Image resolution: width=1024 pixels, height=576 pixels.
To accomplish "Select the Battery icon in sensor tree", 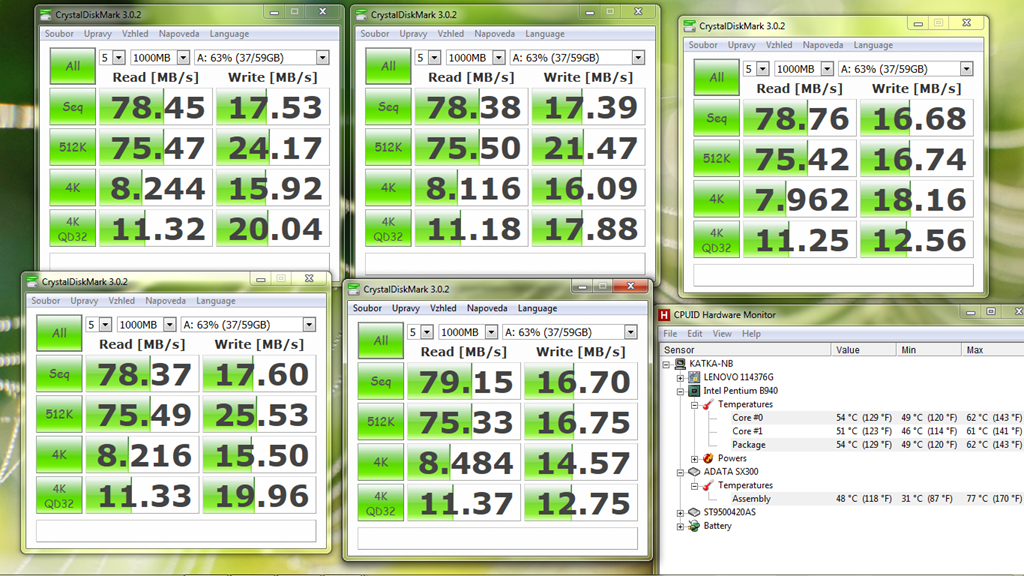I will tap(694, 526).
